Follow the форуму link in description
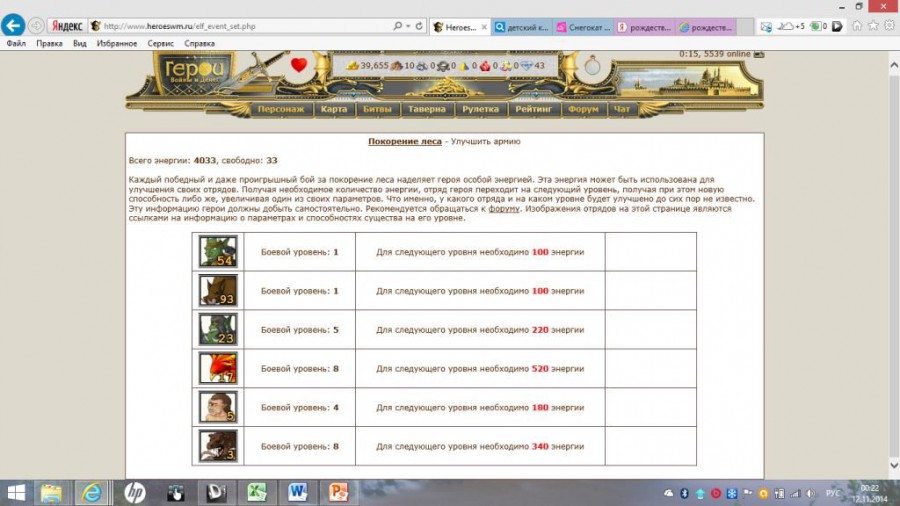Image resolution: width=900 pixels, height=506 pixels. (x=504, y=209)
